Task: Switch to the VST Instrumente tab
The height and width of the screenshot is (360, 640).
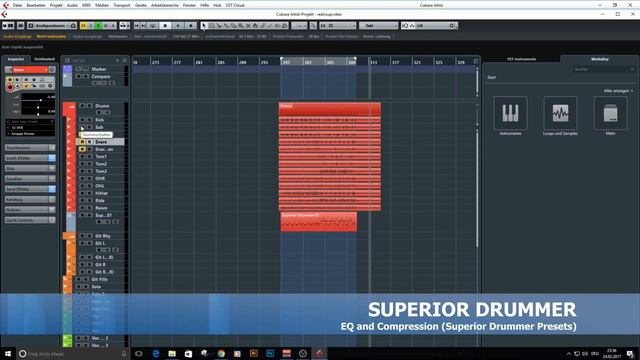Action: click(x=521, y=59)
